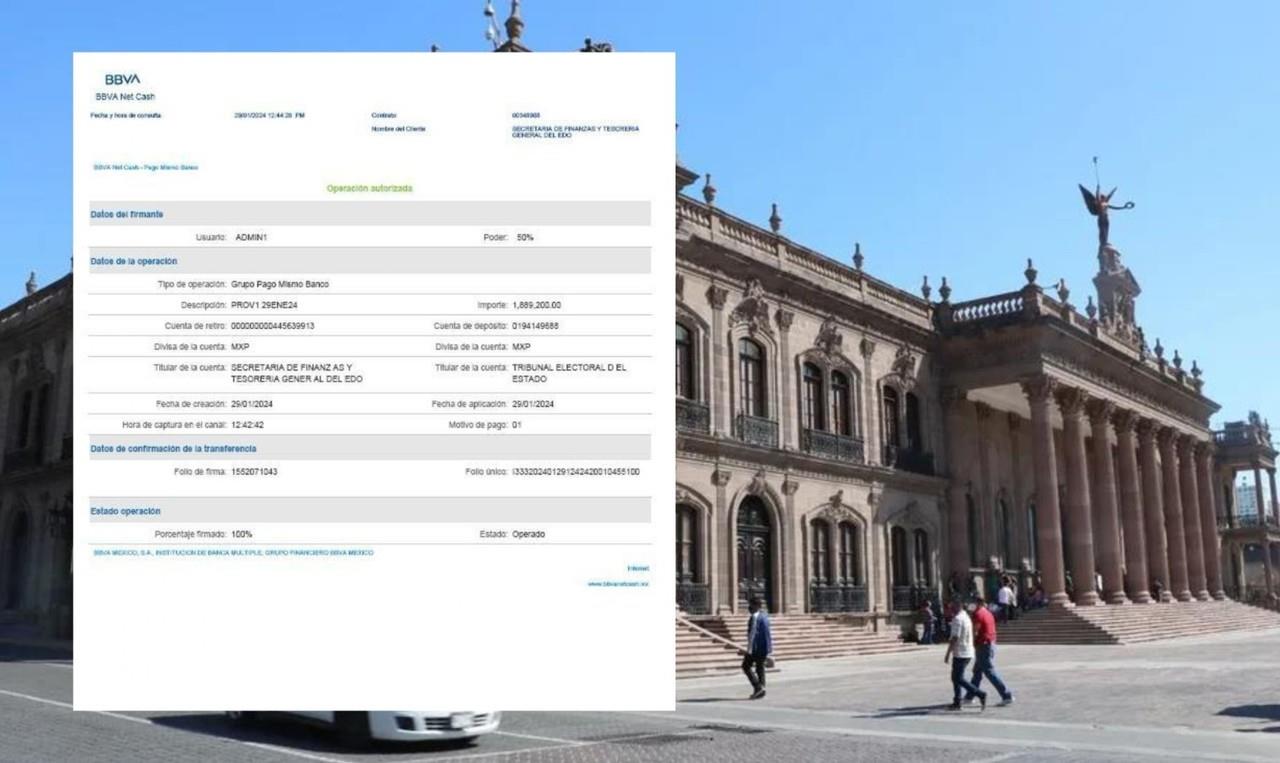Click the 'Cuenta de retiro:' label
1280x763 pixels.
(196, 326)
